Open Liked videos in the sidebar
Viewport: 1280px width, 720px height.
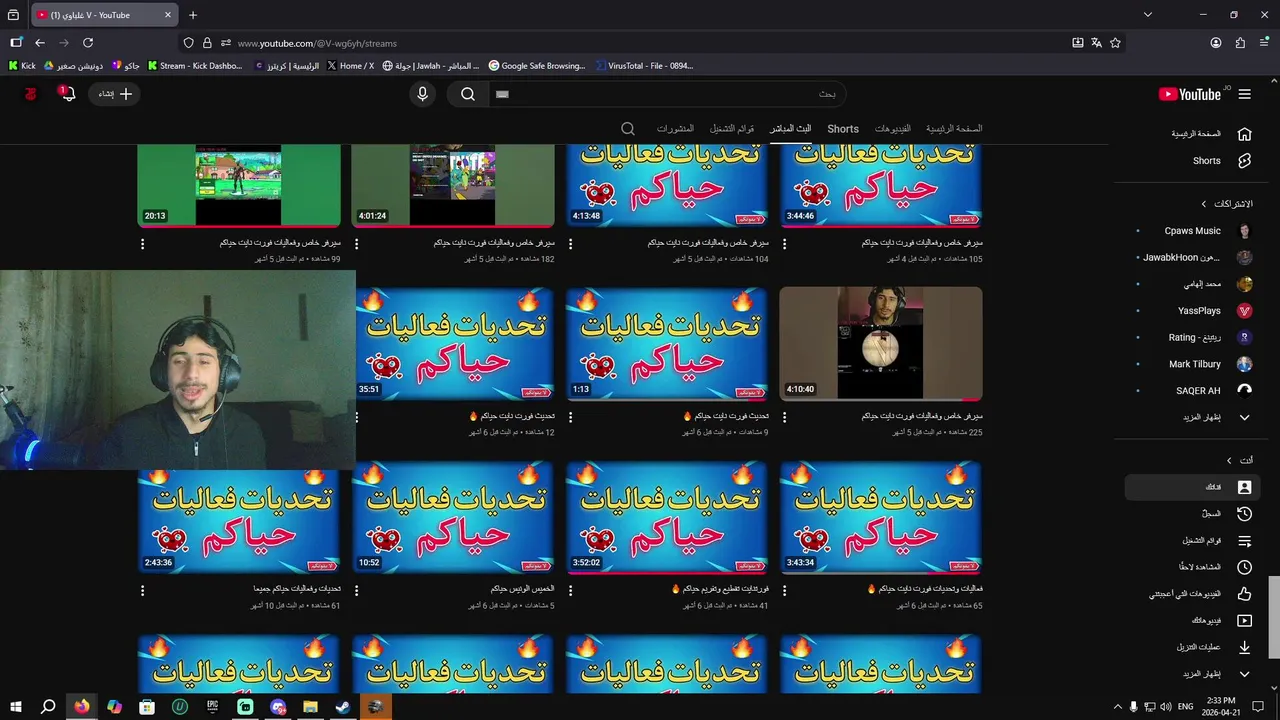coord(1194,594)
